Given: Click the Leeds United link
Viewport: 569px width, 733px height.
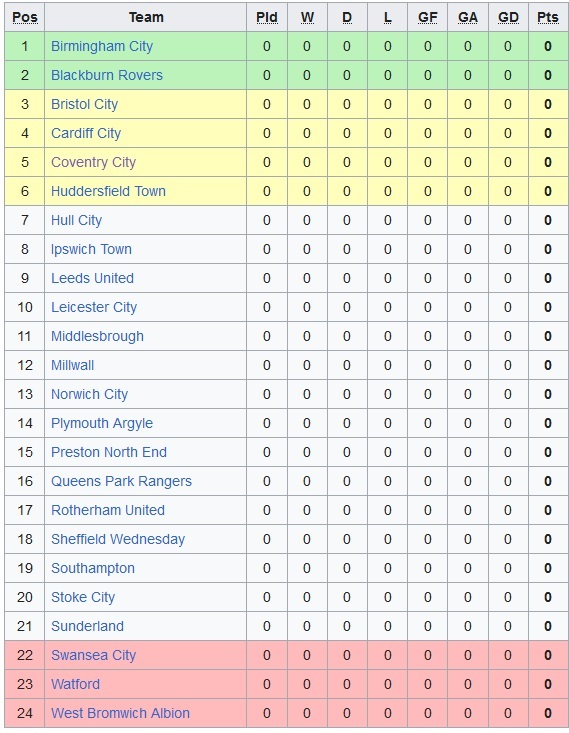Looking at the screenshot, I should (x=92, y=278).
